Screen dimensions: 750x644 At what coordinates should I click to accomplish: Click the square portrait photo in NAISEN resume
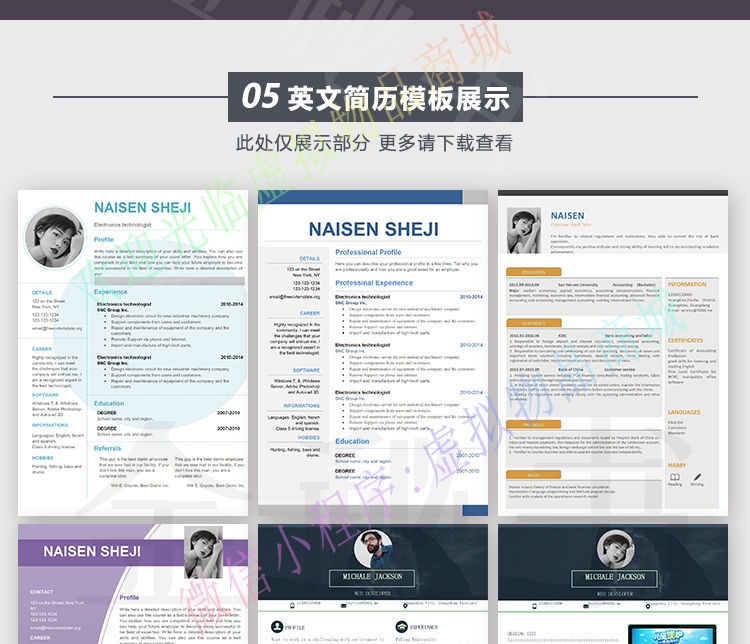[524, 230]
